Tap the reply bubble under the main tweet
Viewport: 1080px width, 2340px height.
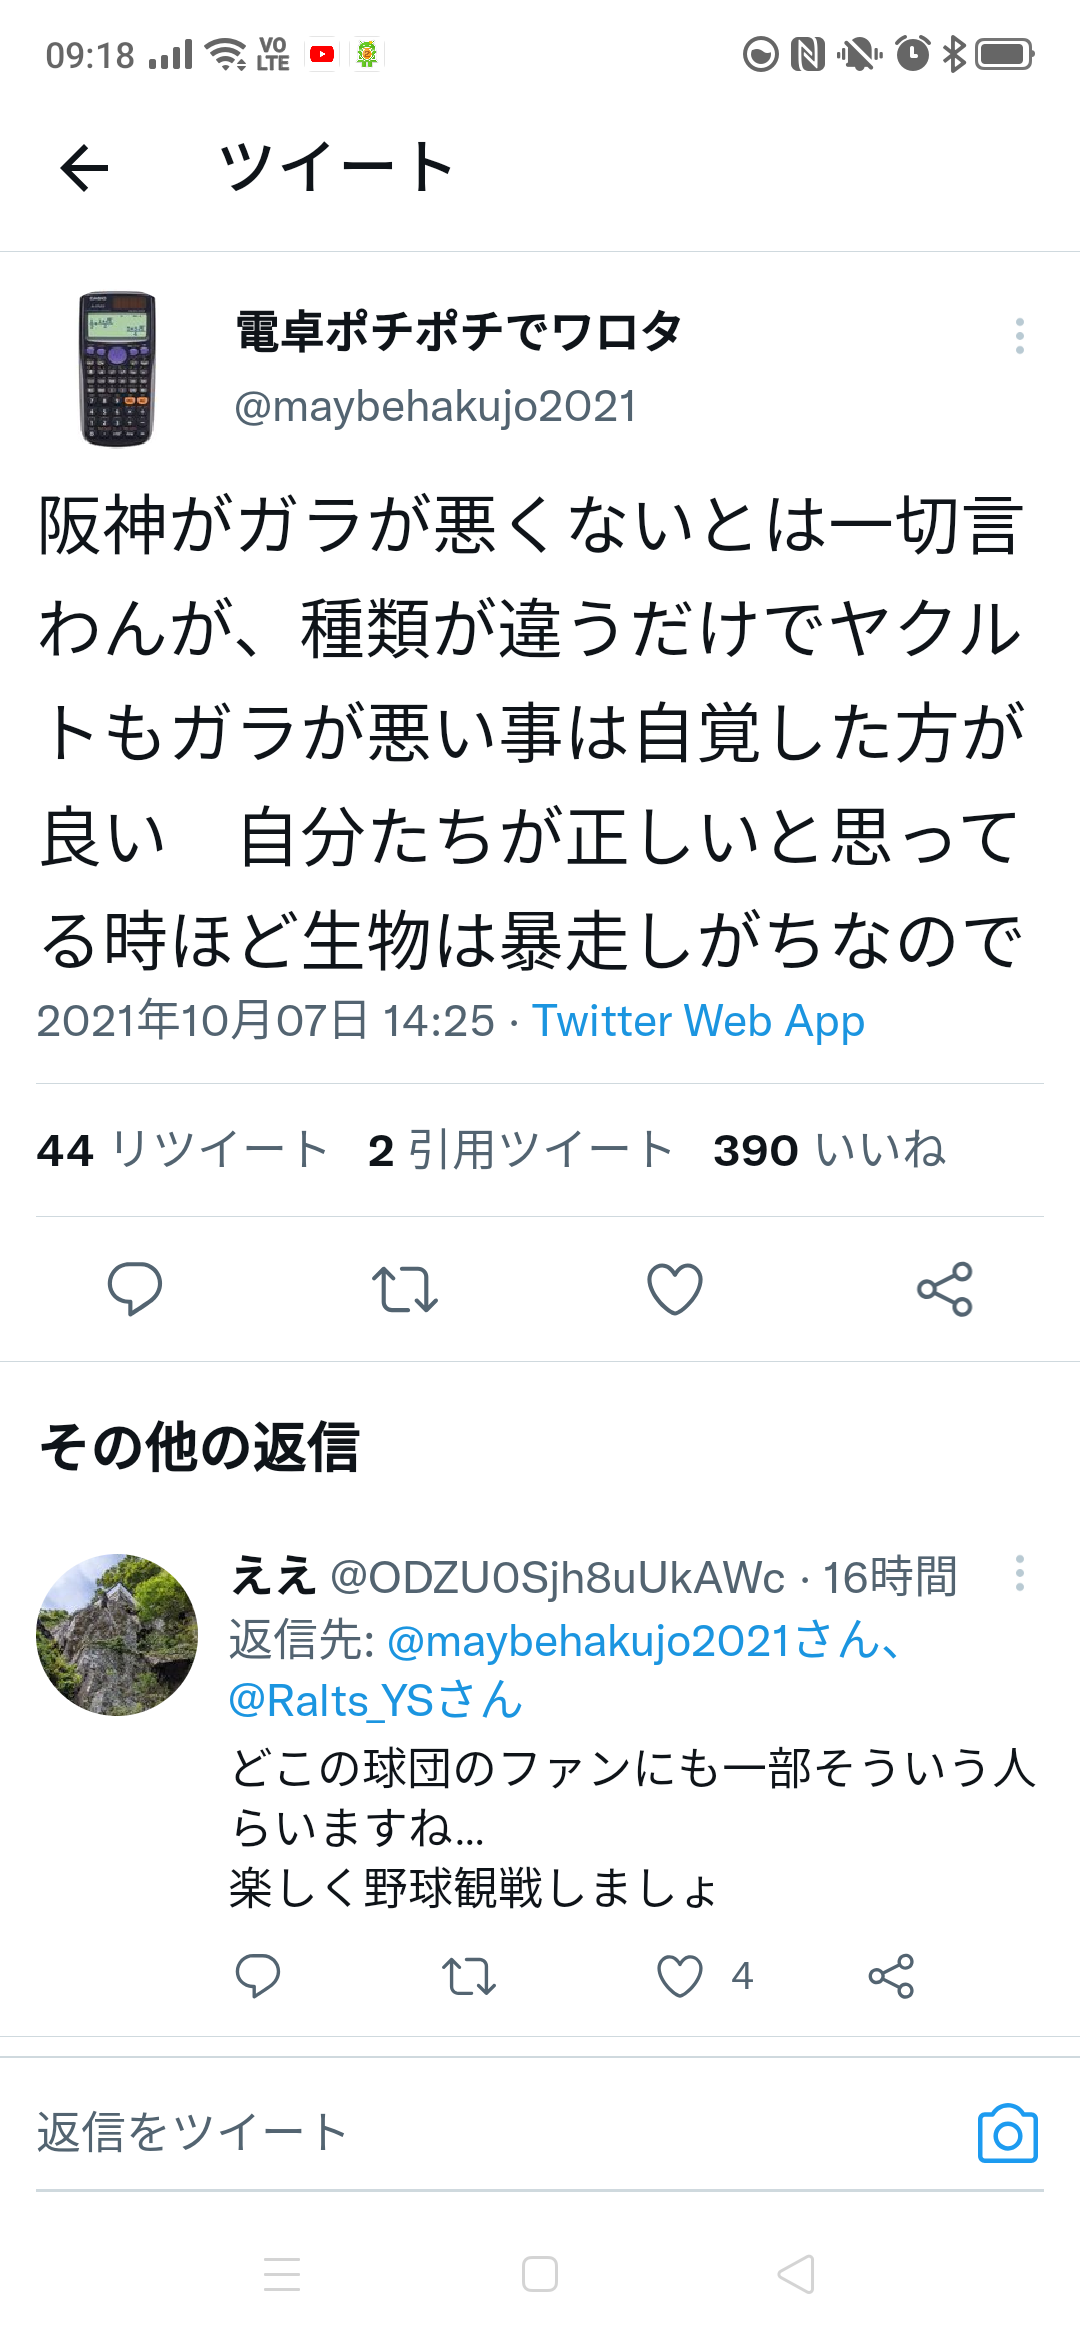pos(135,1288)
